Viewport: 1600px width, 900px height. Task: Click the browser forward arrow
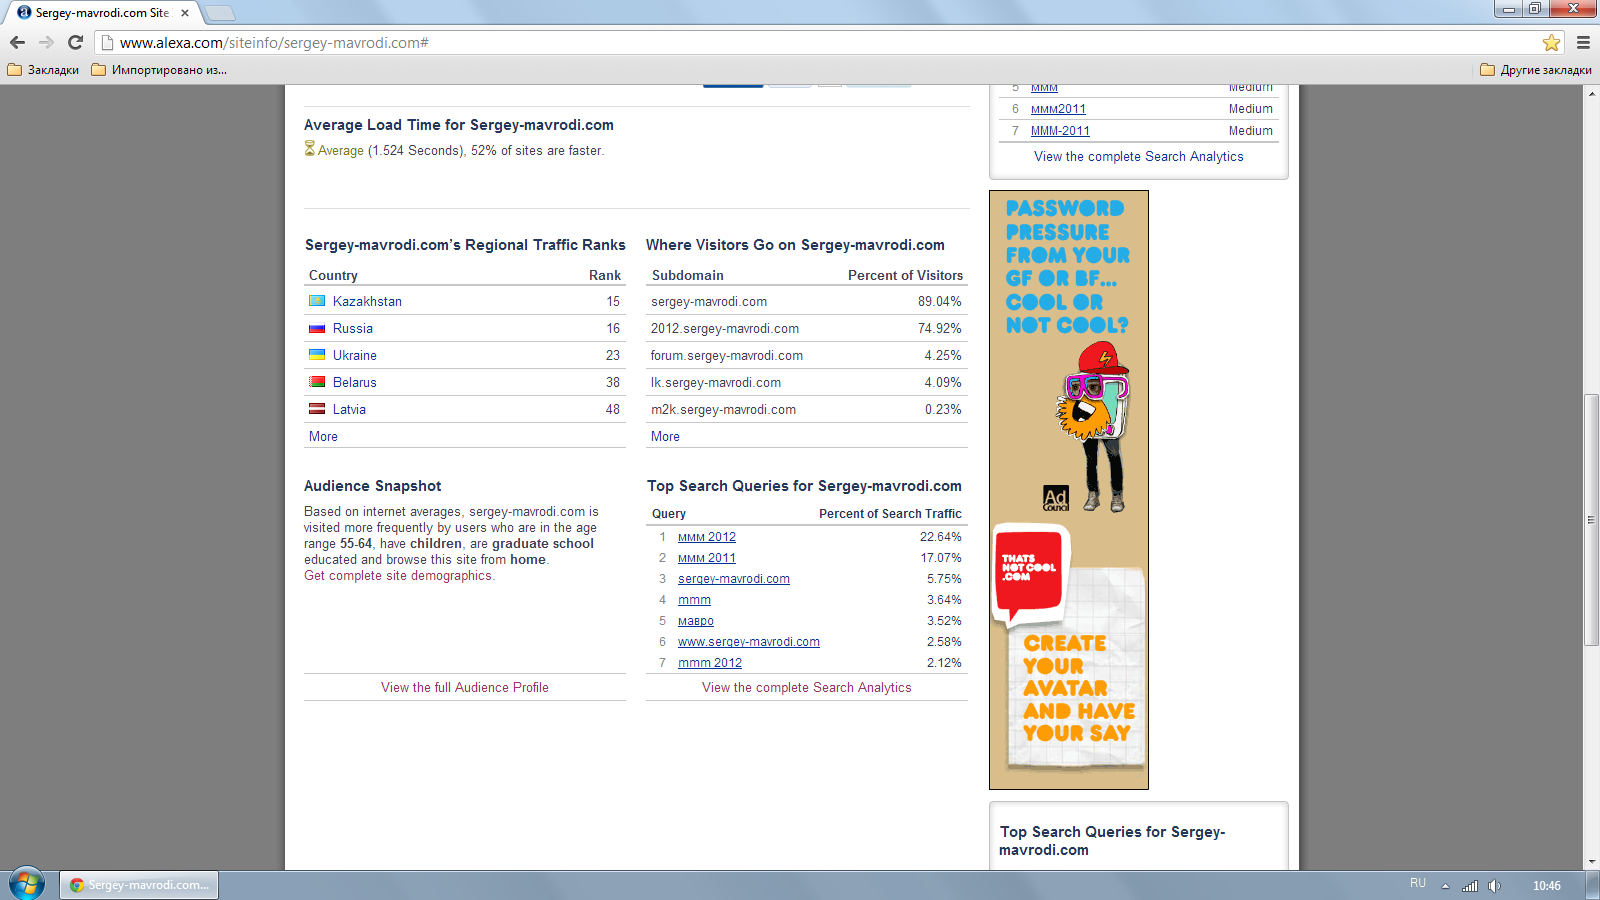pyautogui.click(x=46, y=42)
